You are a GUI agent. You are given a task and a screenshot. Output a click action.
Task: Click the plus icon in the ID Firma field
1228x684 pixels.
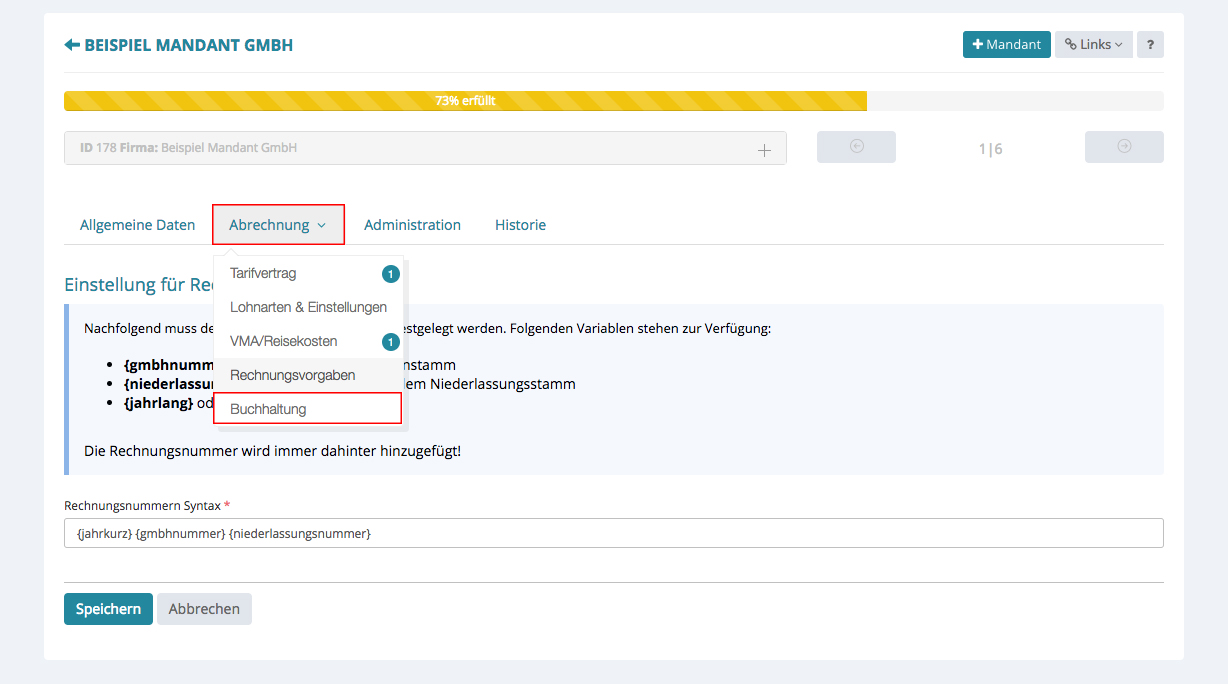pos(764,150)
